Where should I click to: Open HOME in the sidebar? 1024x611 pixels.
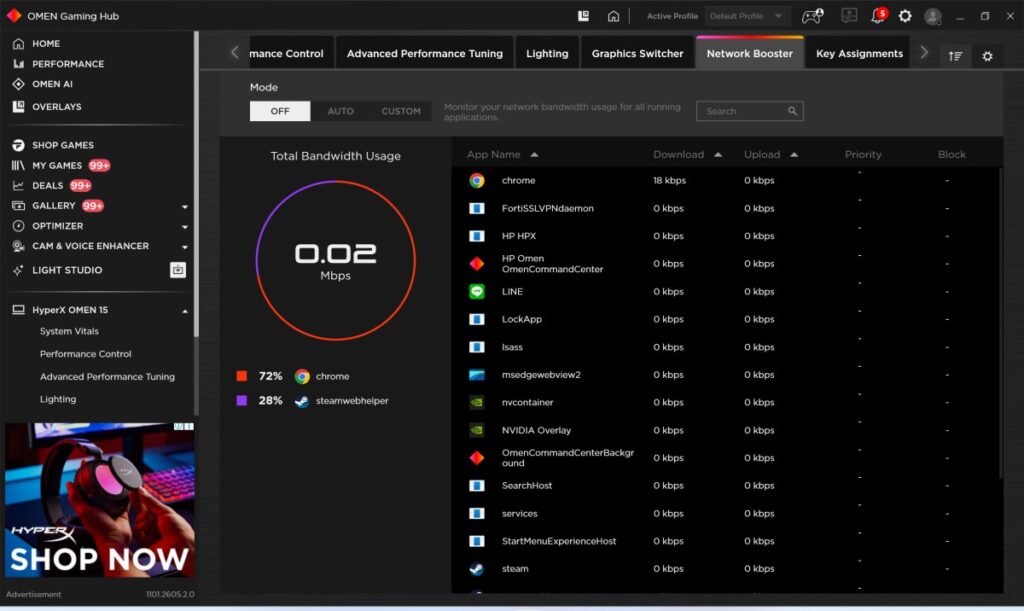tap(46, 44)
